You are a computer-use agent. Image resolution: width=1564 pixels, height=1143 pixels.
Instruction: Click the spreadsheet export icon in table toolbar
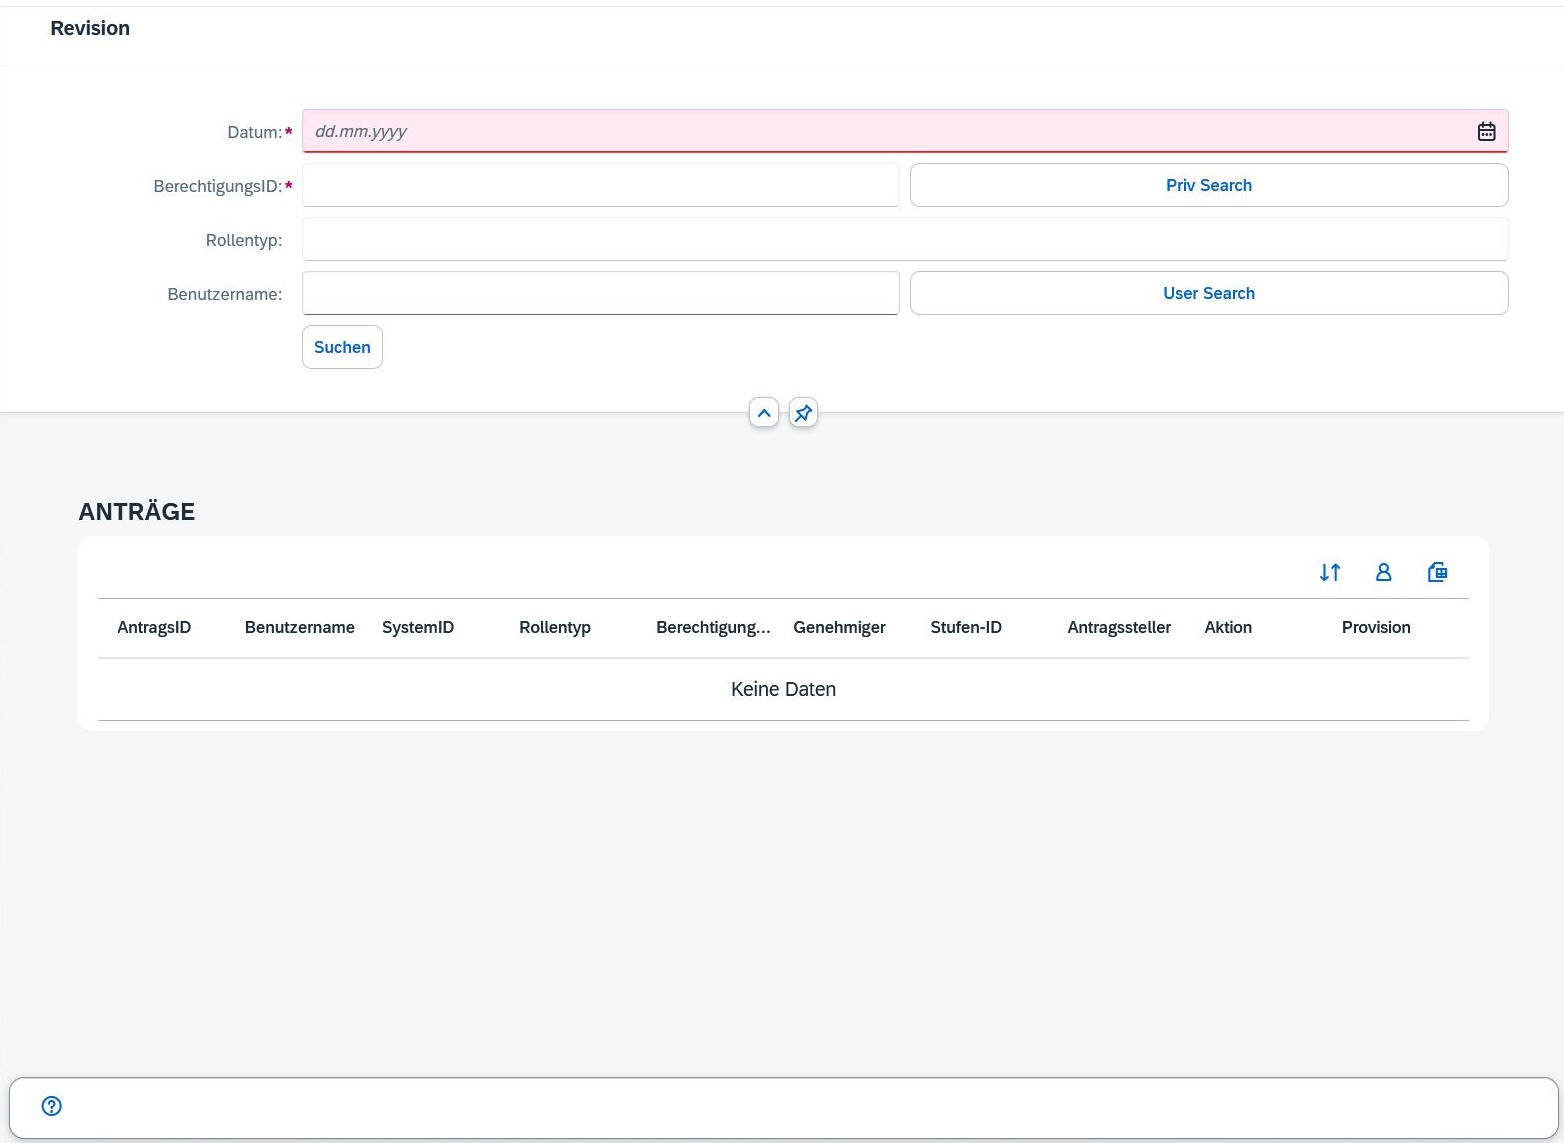click(x=1437, y=572)
